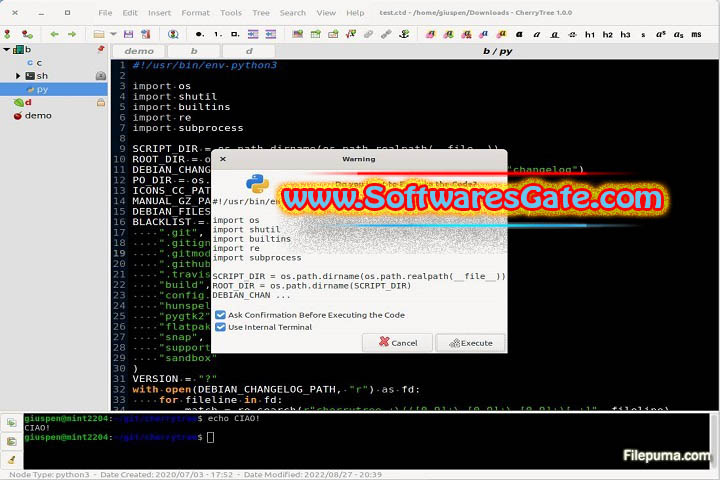The width and height of the screenshot is (720, 480).
Task: Set to-do list formatting
Action: pos(235,34)
